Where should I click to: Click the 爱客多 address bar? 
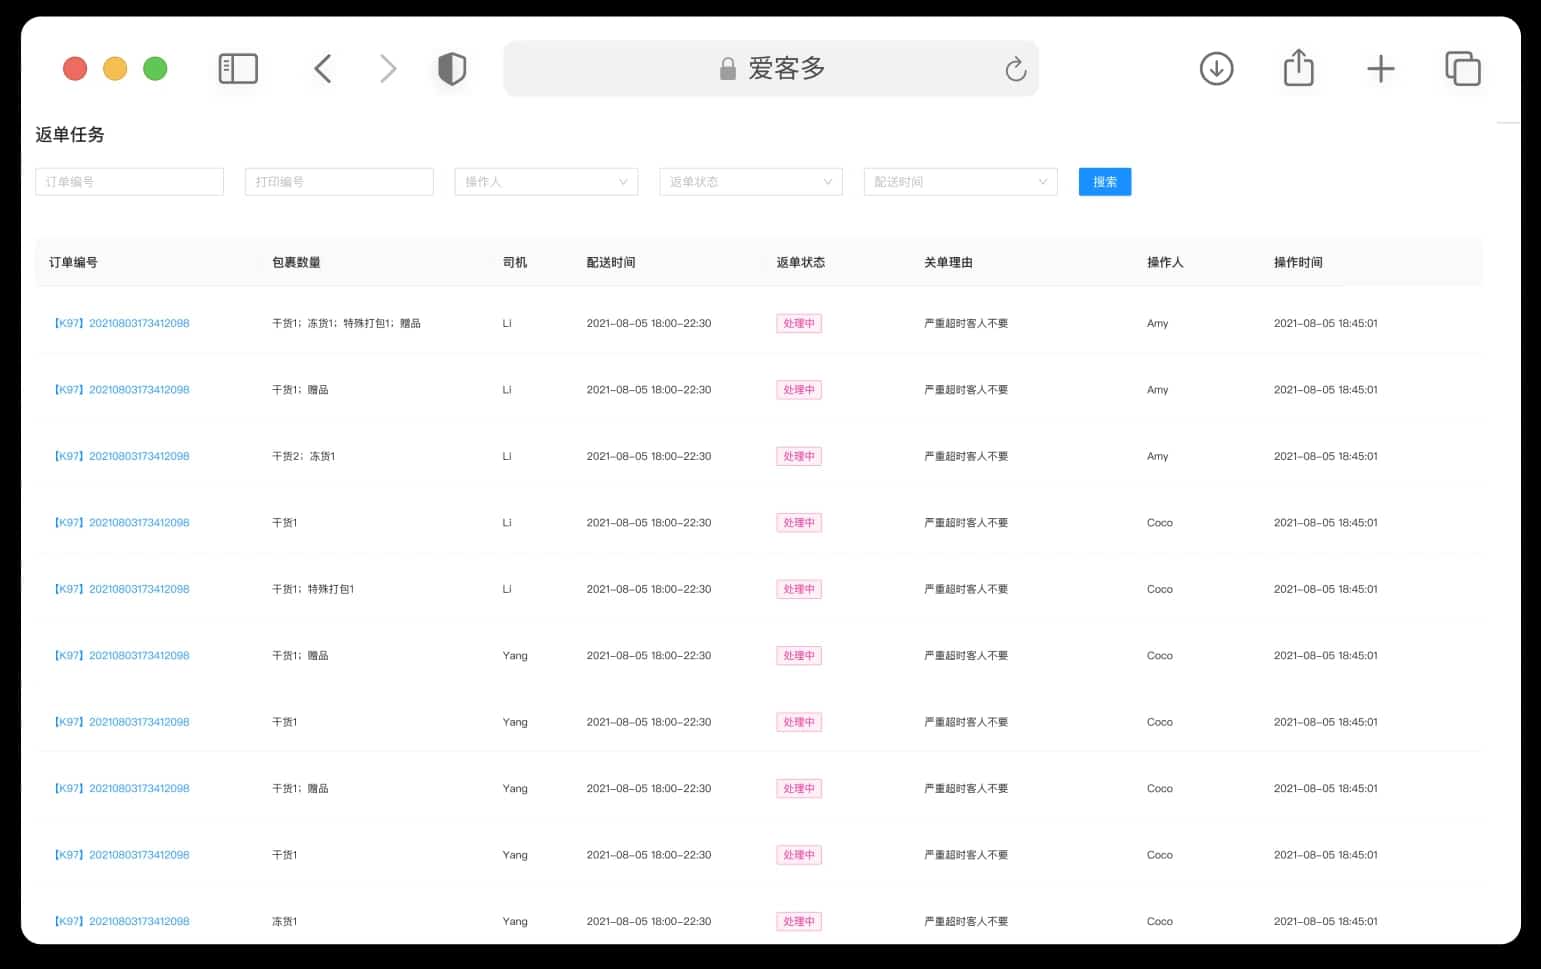click(x=771, y=69)
